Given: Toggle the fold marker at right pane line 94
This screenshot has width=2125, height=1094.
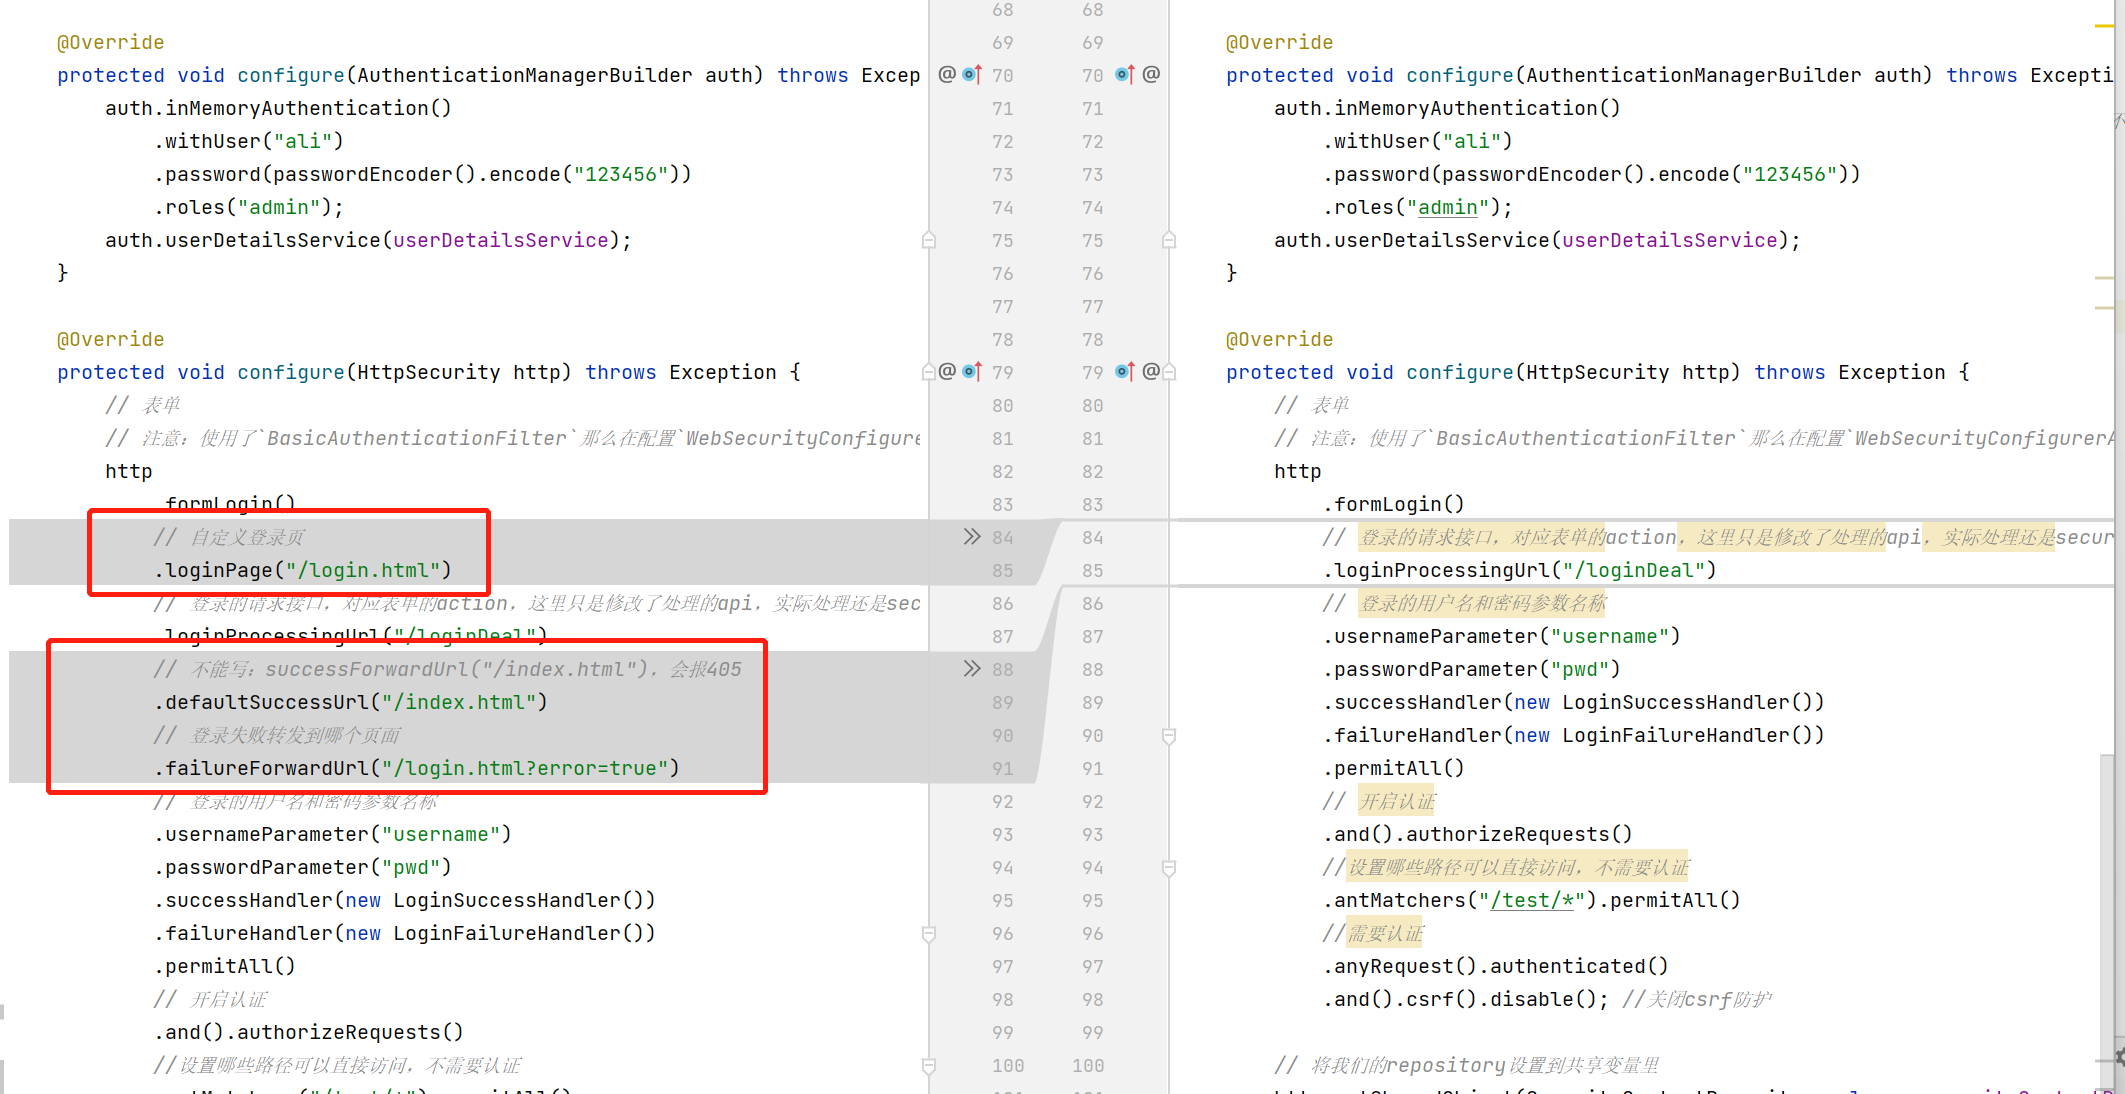Looking at the screenshot, I should tap(1169, 867).
